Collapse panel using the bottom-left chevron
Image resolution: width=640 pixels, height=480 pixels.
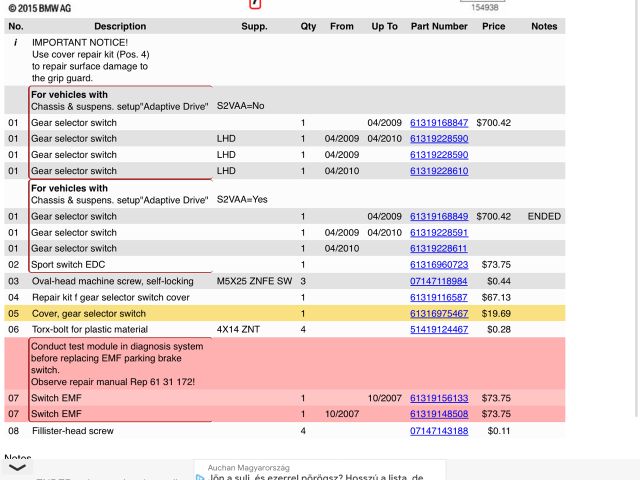tap(17, 467)
